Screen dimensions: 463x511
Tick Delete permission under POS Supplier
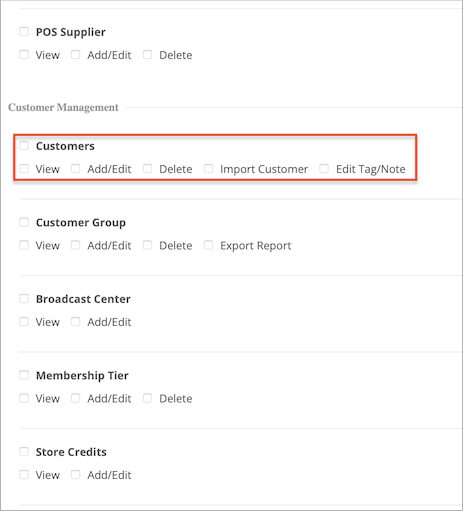point(147,55)
